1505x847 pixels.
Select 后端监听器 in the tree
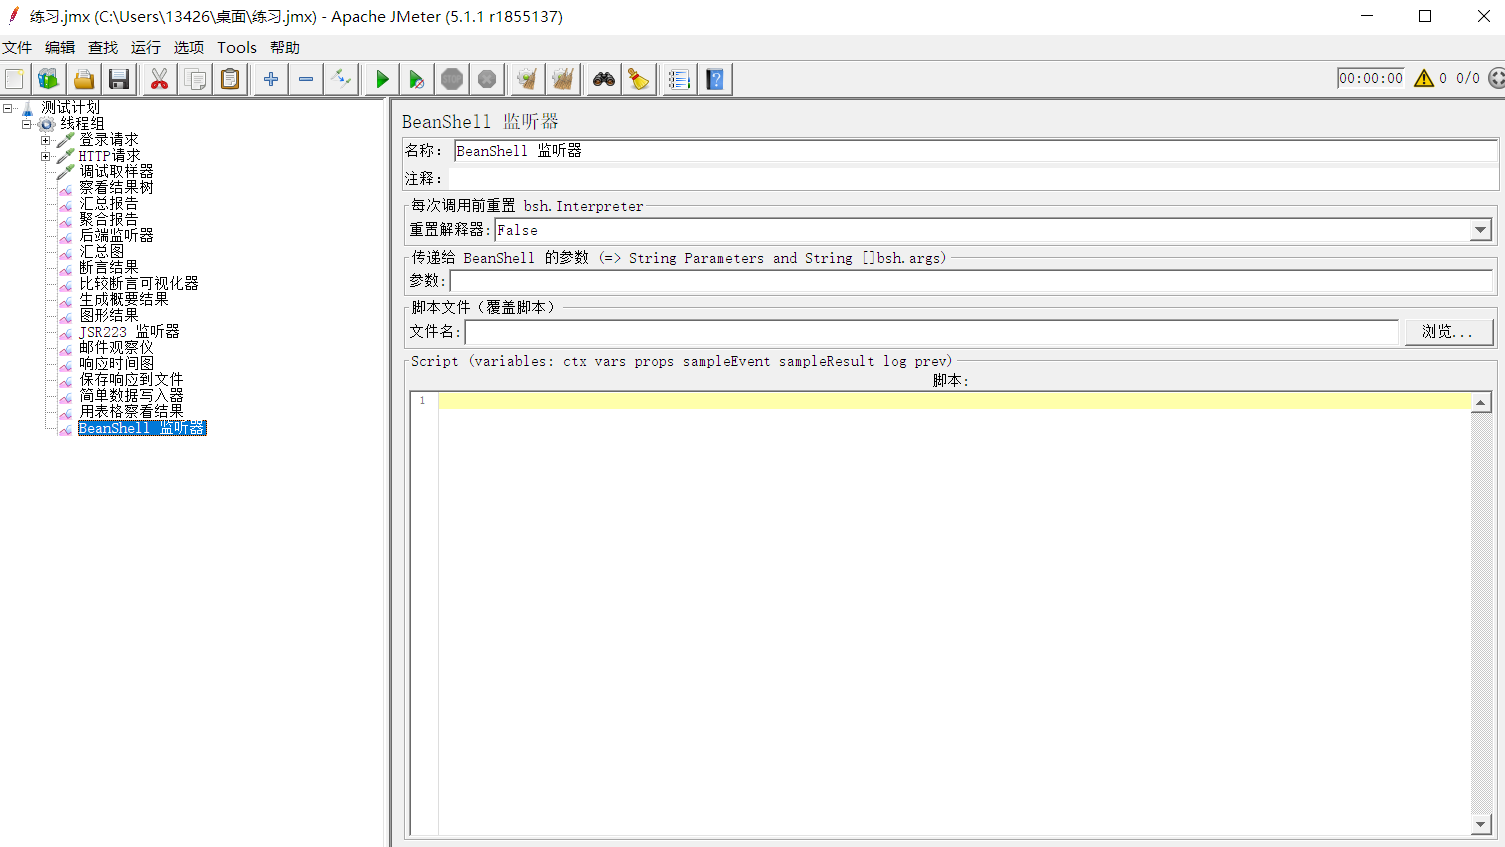point(116,236)
